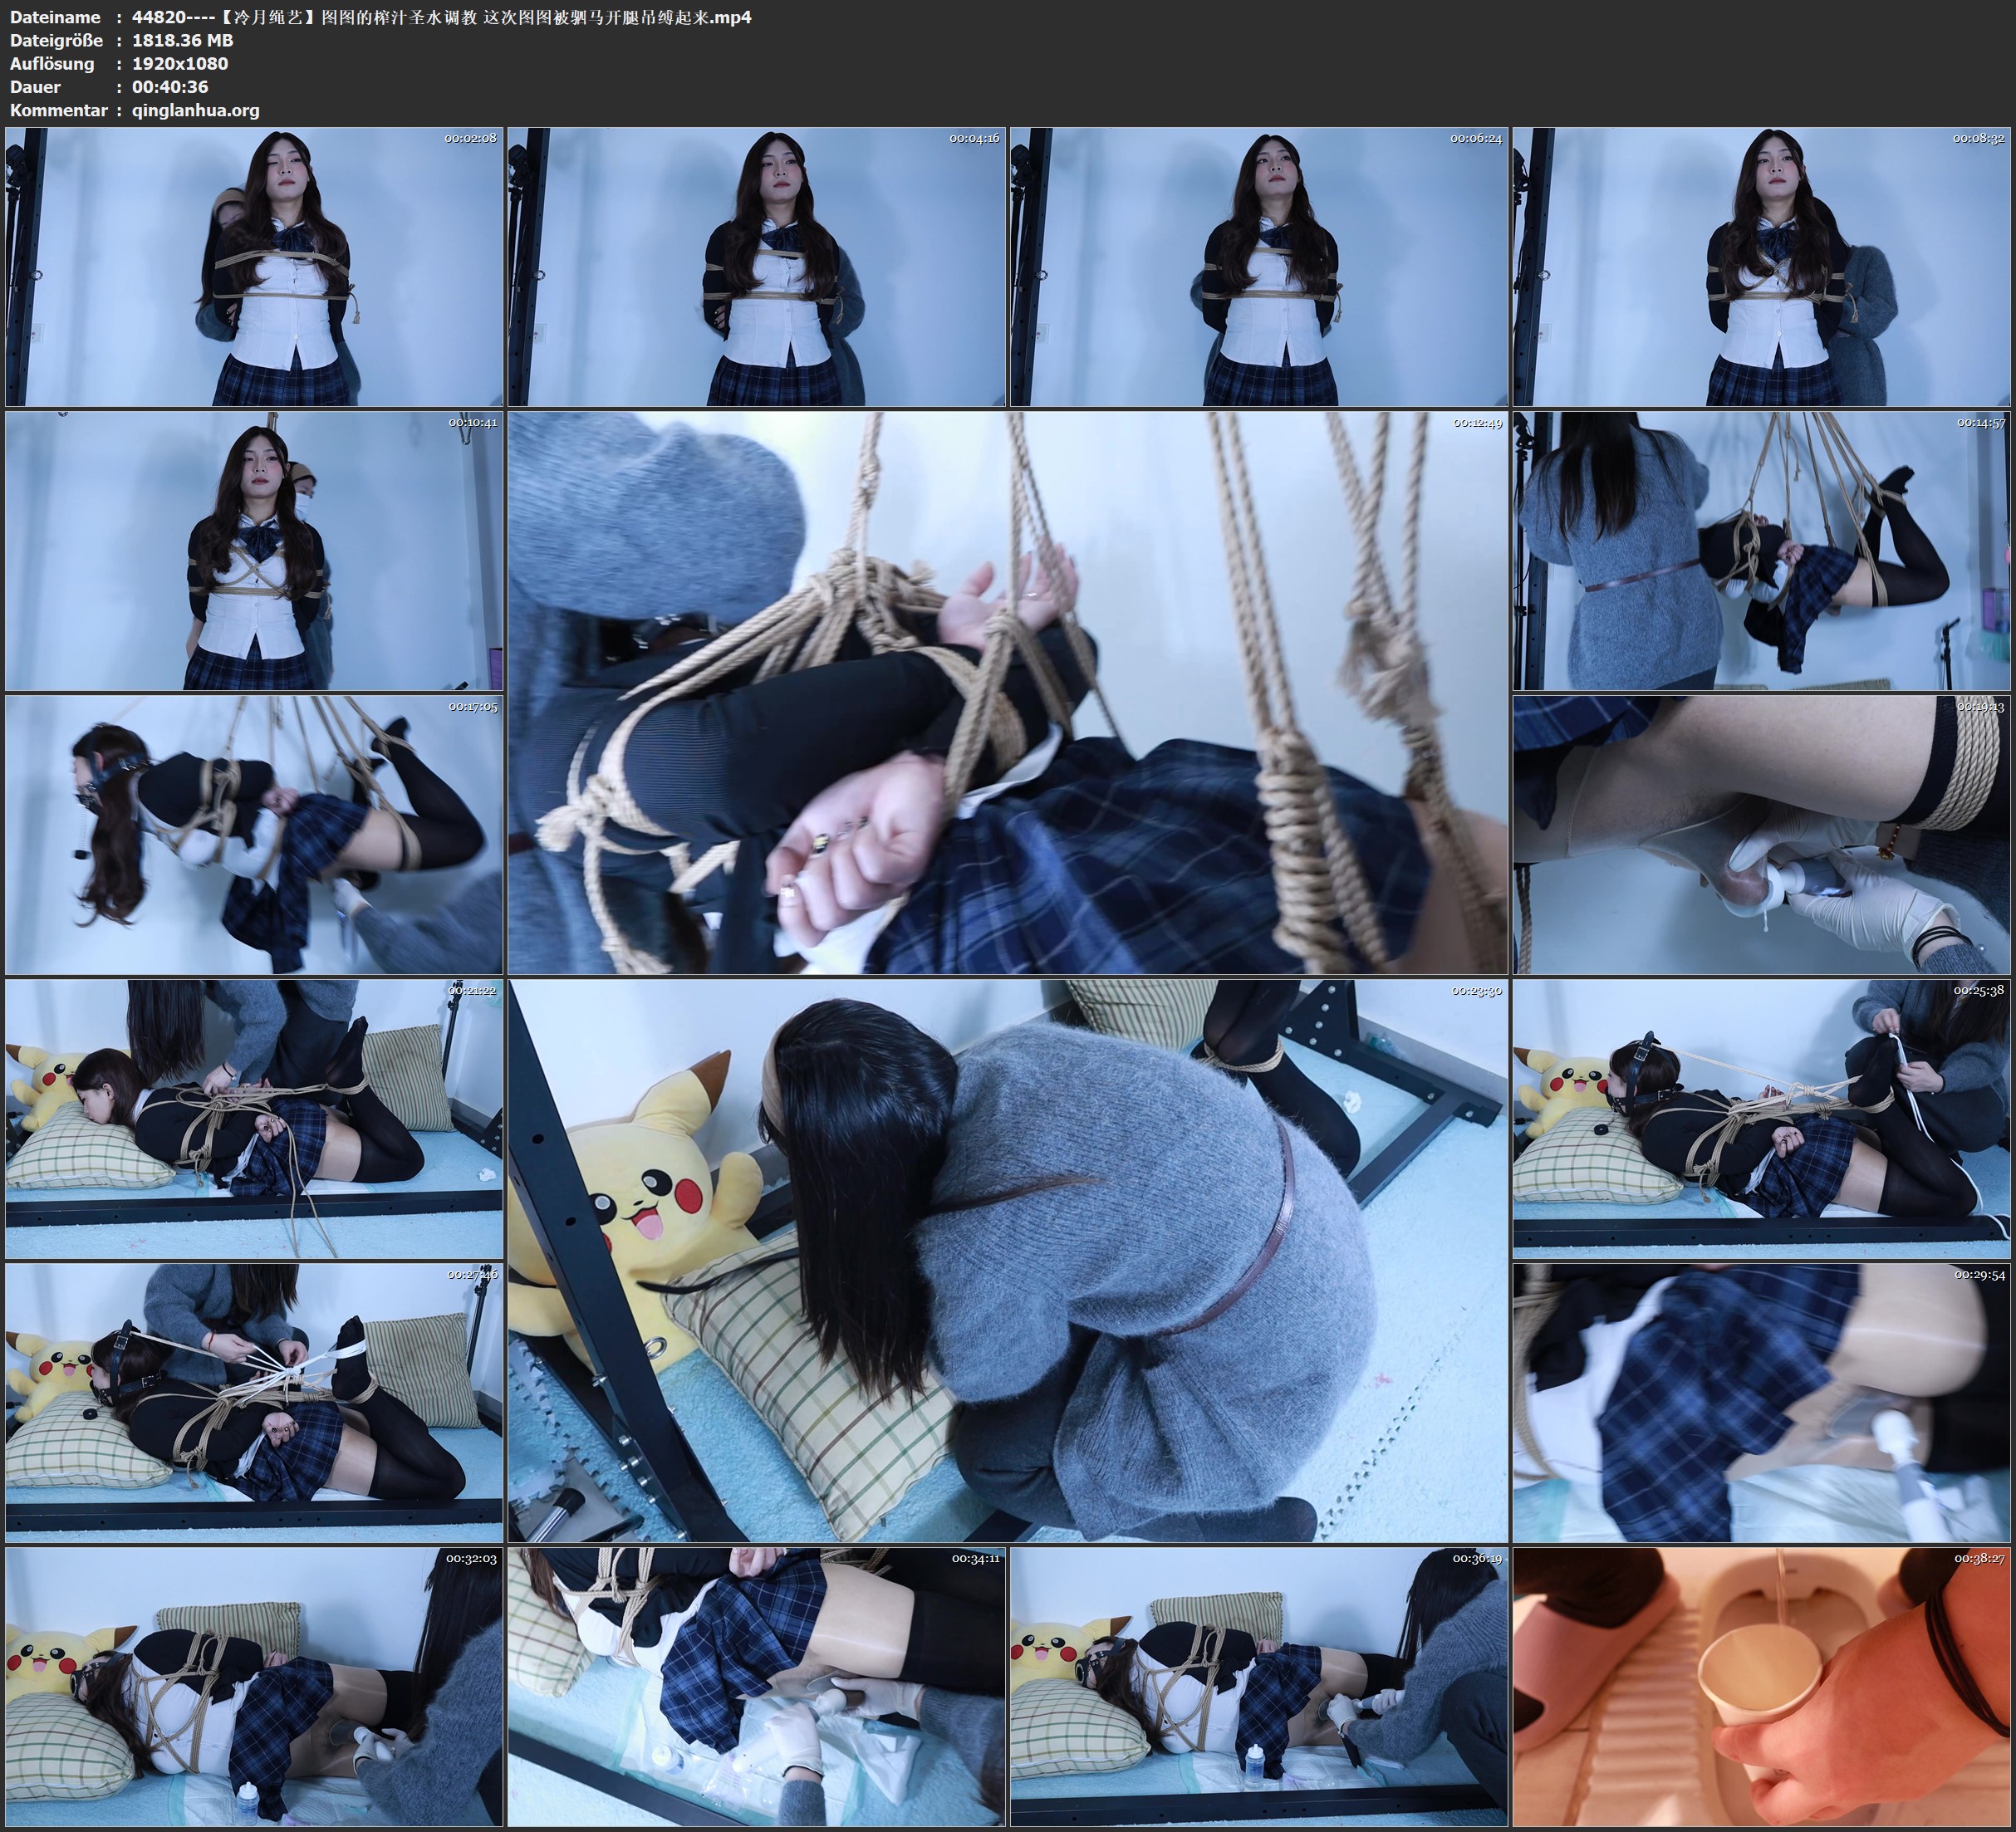Screen dimensions: 2016x1832
Task: Click the 00:40:36 duration value
Action: 170,87
